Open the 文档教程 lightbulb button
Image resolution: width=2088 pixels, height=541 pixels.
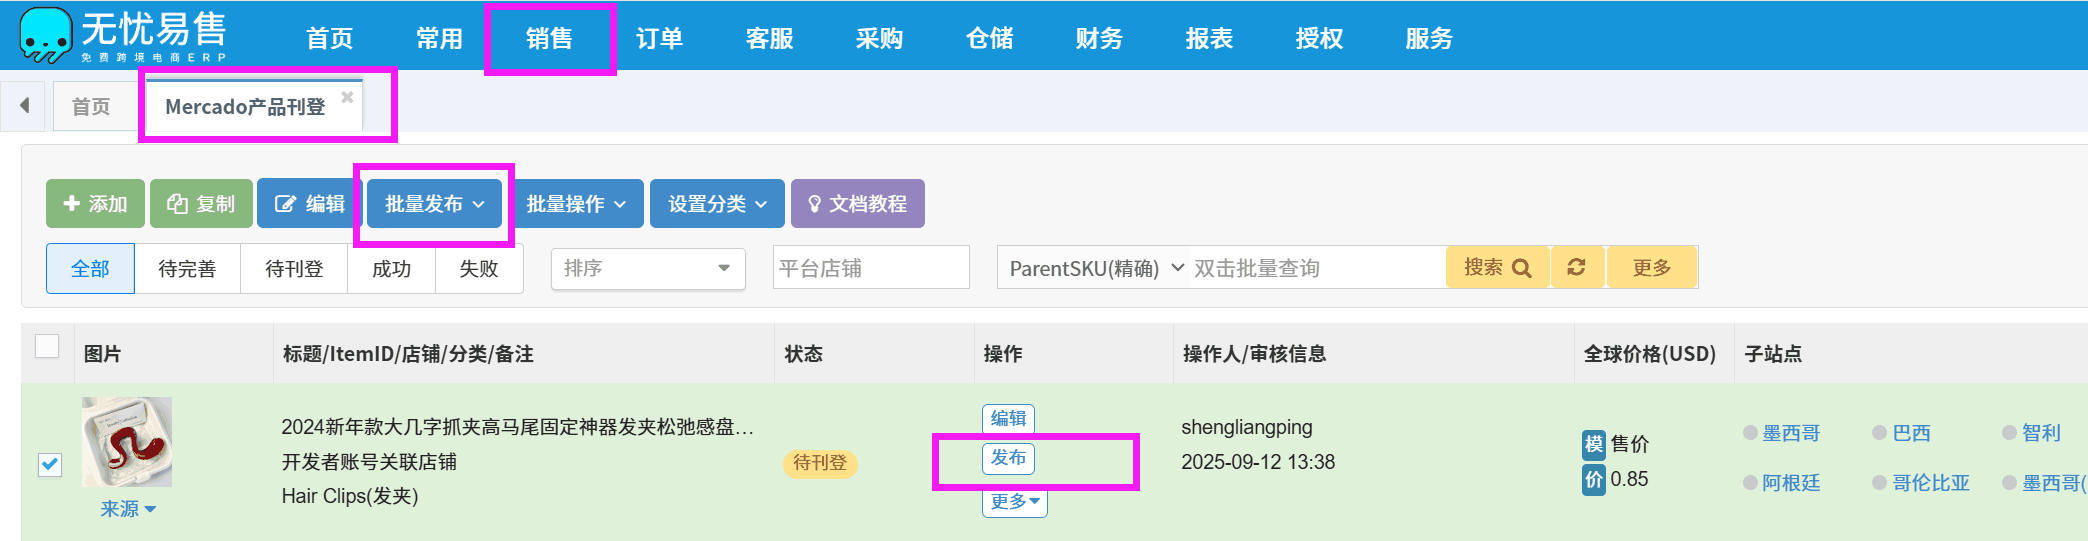[857, 204]
